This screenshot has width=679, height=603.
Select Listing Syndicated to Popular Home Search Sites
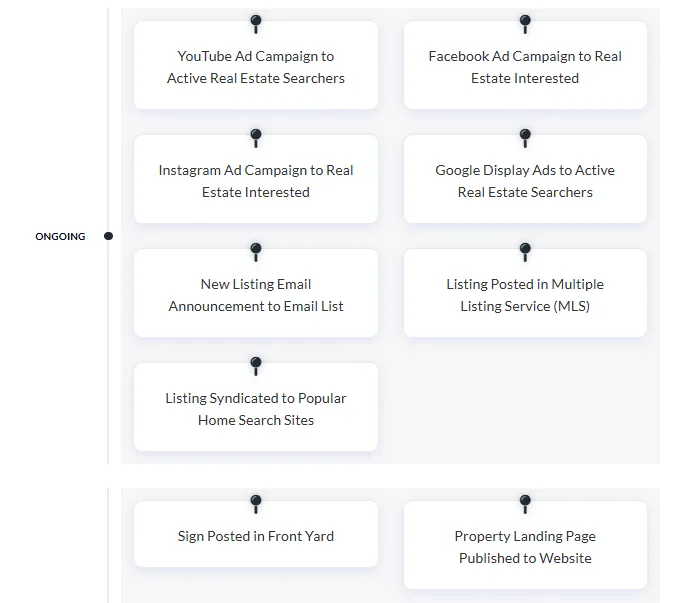[256, 407]
